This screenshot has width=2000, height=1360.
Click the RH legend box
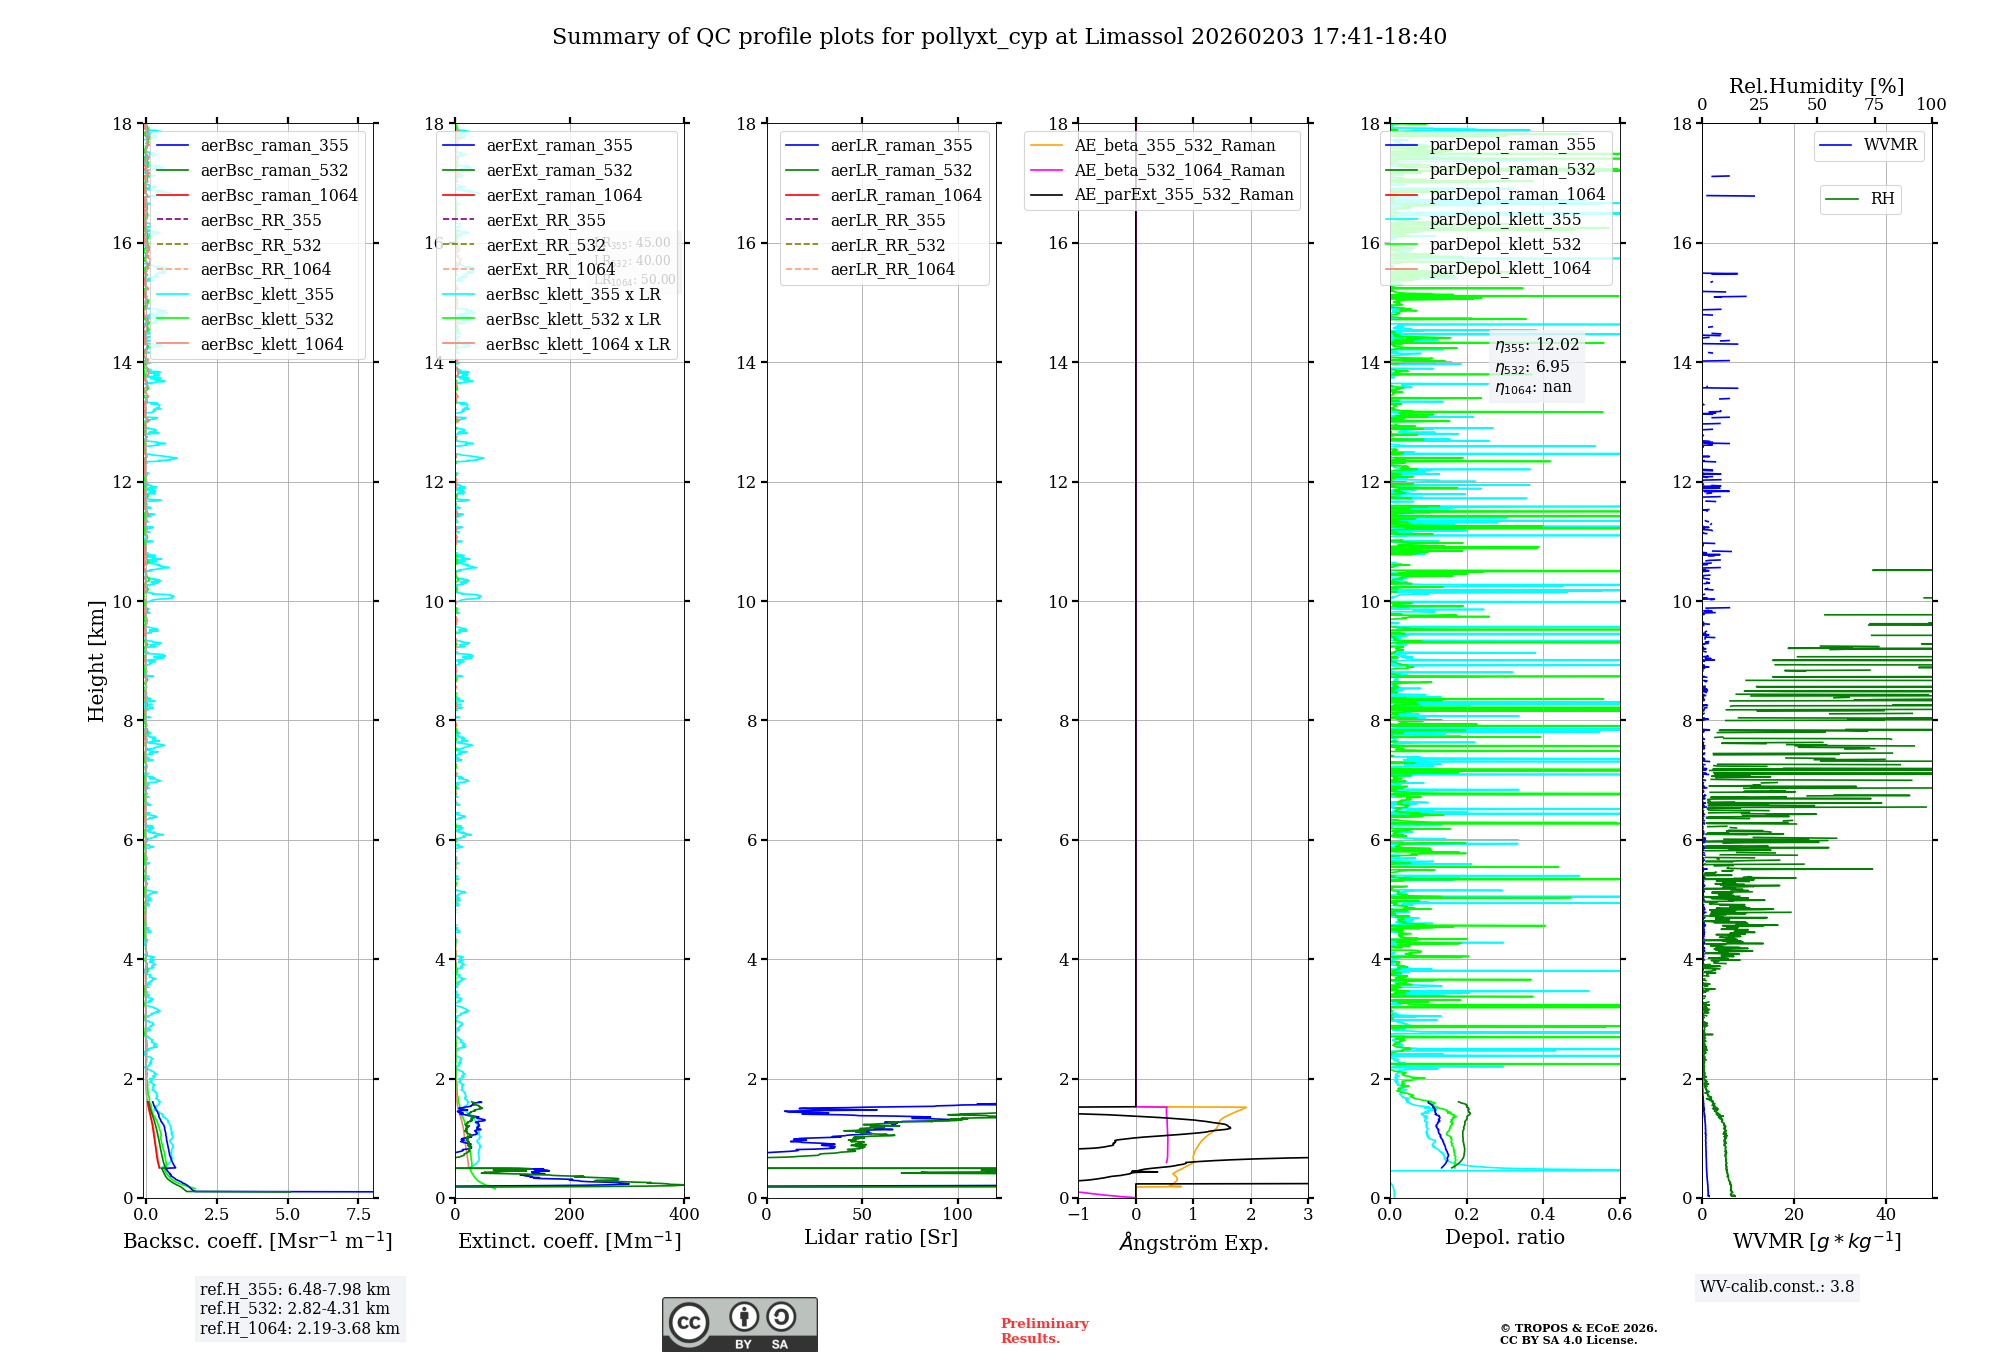(1860, 199)
